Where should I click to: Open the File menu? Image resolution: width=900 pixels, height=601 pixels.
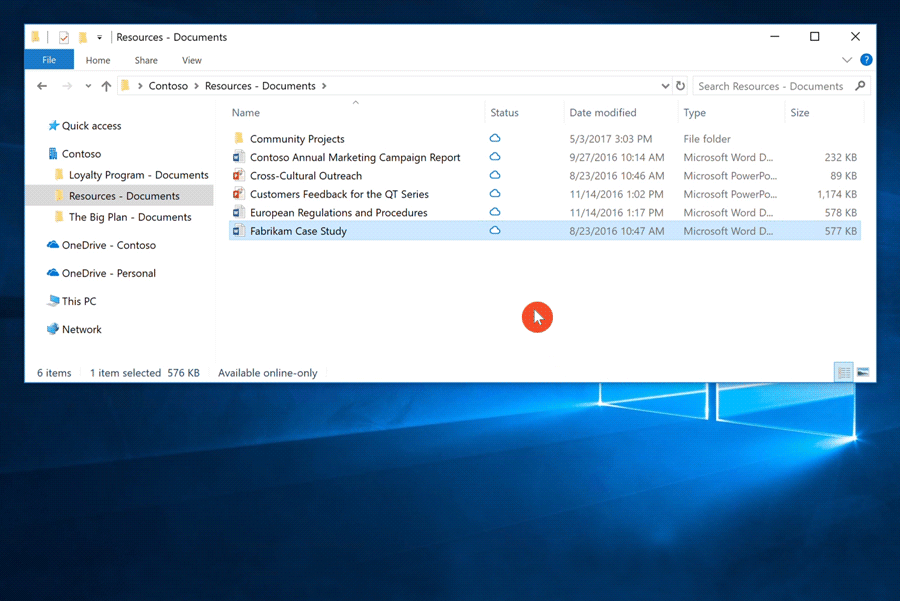tap(48, 60)
